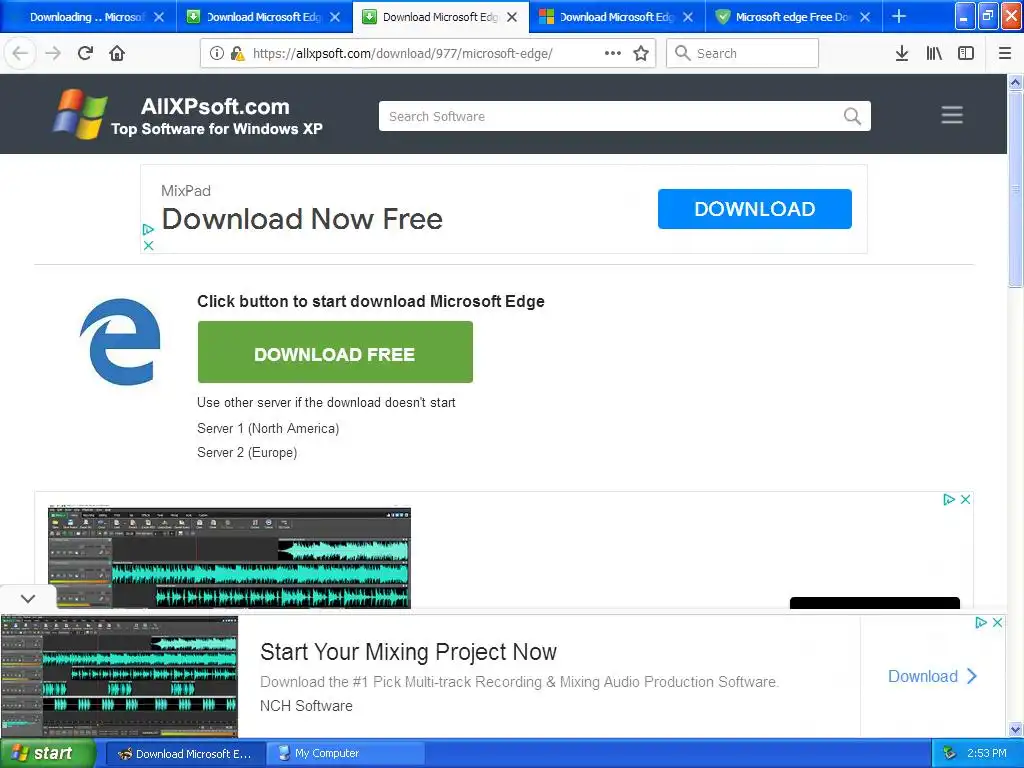Open the Windows XP start menu
The image size is (1024, 768).
[47, 754]
